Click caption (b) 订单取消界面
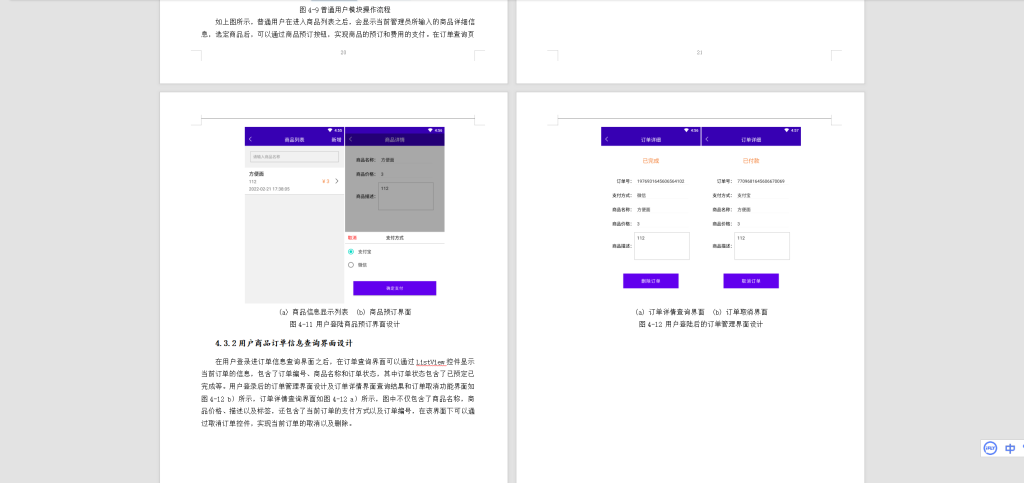The height and width of the screenshot is (483, 1024). pyautogui.click(x=740, y=312)
